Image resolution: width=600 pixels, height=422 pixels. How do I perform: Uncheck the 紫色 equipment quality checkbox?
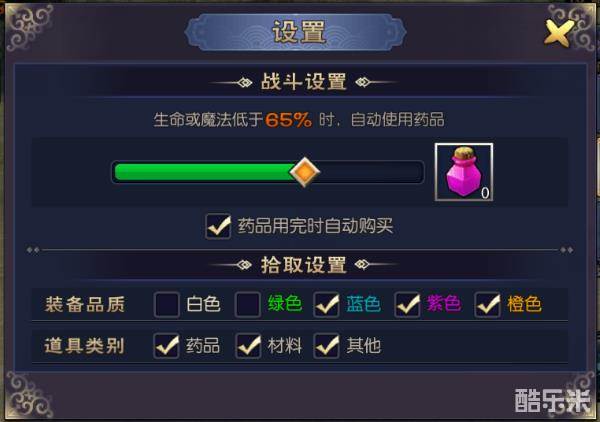pos(408,305)
